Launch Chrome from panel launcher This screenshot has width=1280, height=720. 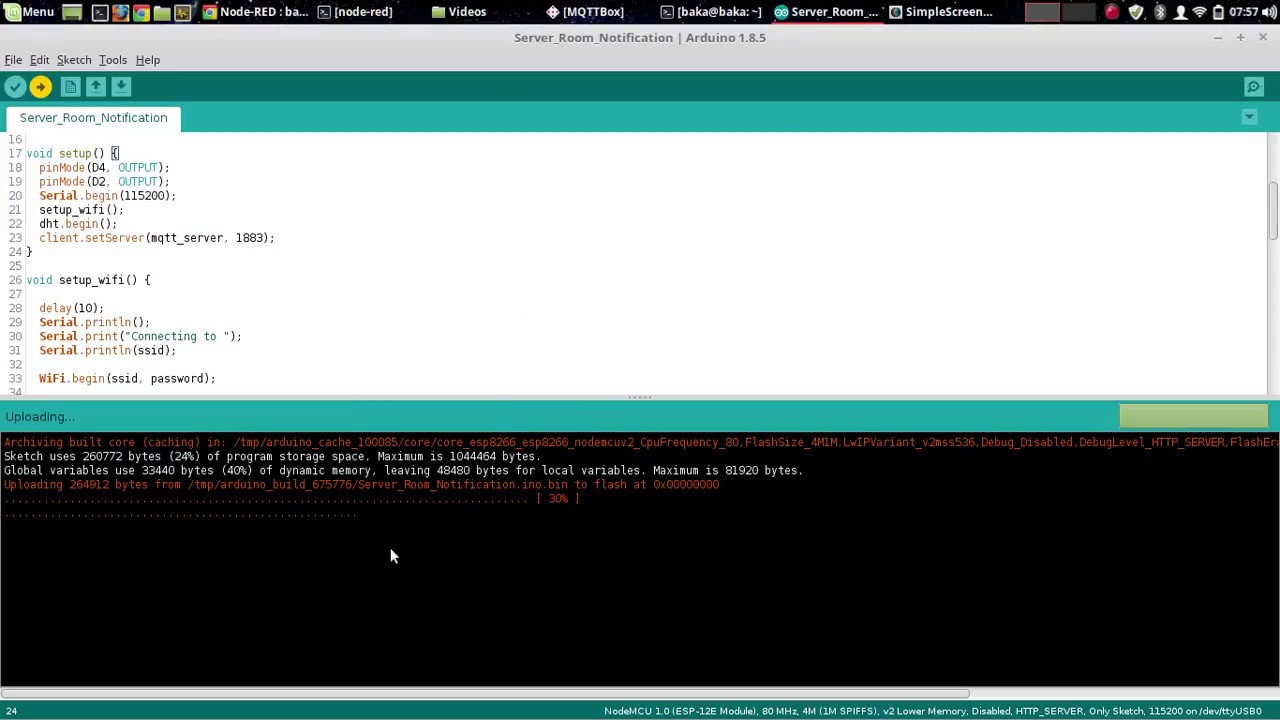click(141, 12)
